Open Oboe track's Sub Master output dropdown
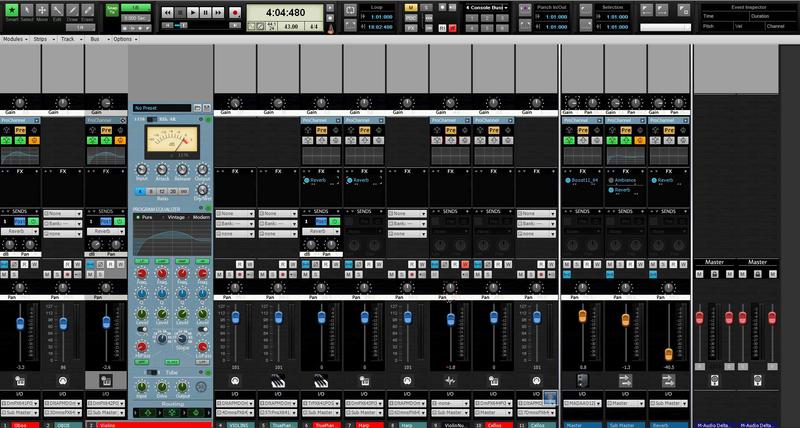Image resolution: width=800 pixels, height=428 pixels. click(19, 412)
